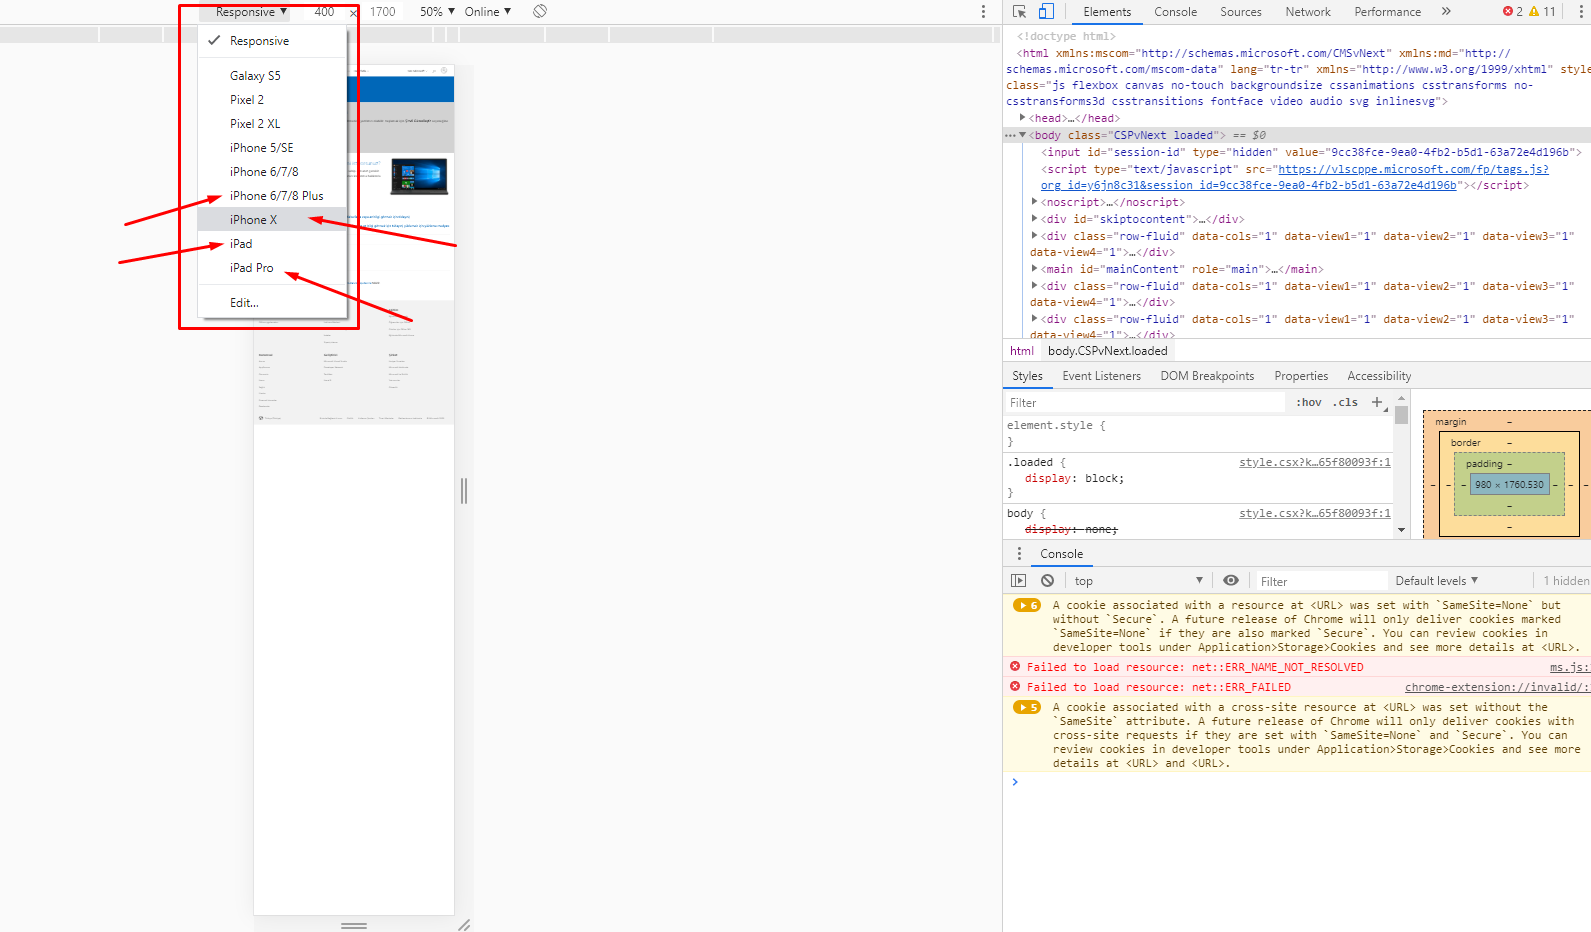Screen dimensions: 1591x932
Task: Add a new style rule with plus icon
Action: tap(1377, 402)
